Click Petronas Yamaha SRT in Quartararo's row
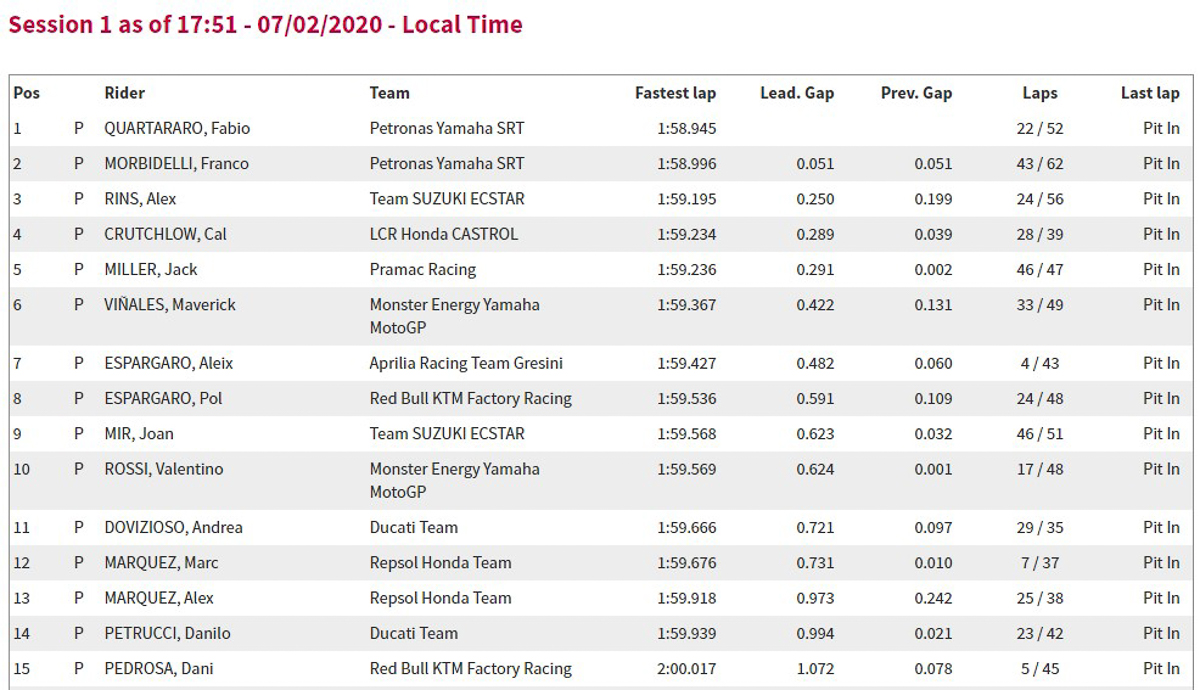Viewport: 1200px width, 690px height. (447, 128)
